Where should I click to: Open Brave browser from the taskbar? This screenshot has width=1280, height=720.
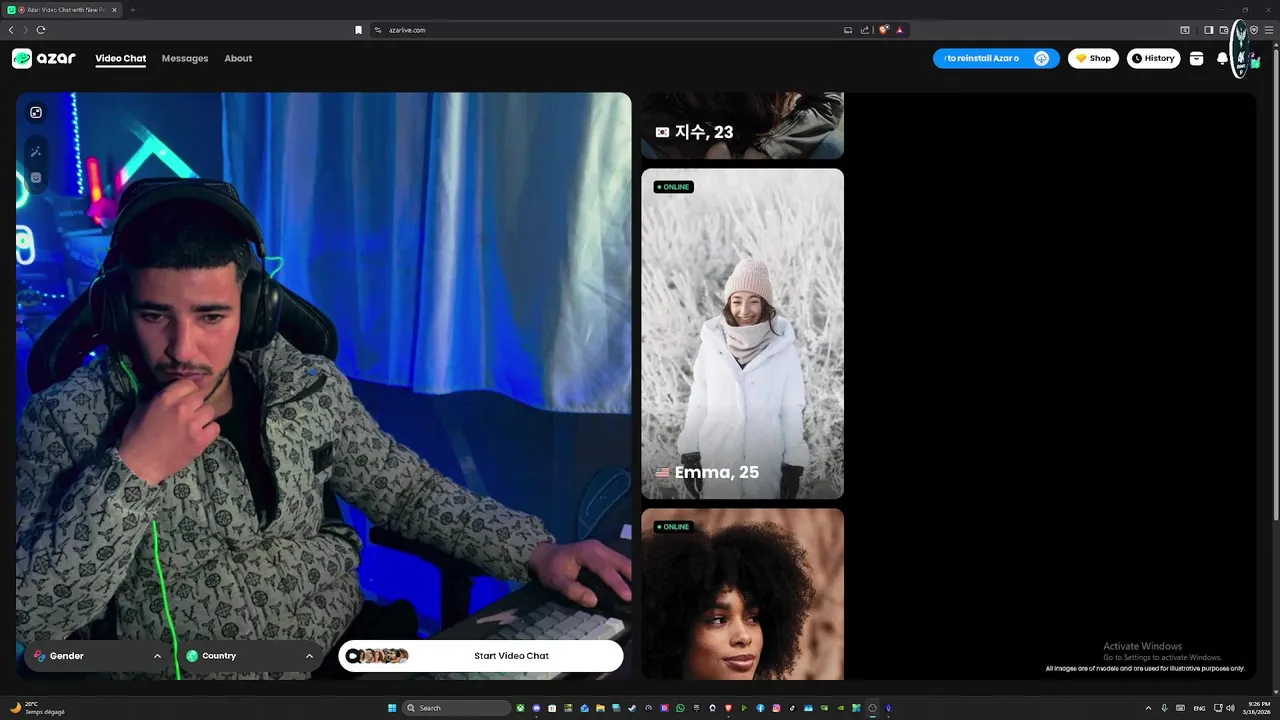[x=728, y=708]
